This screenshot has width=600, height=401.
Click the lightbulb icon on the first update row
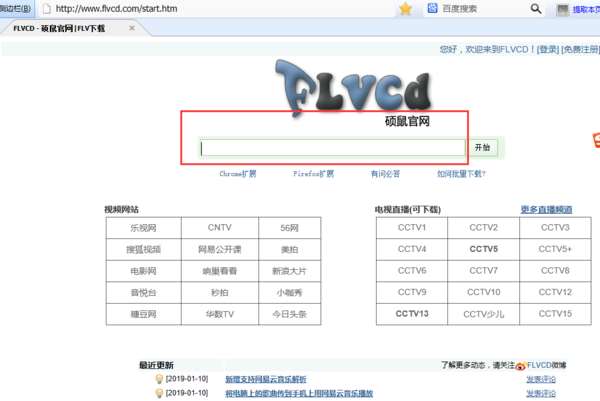pyautogui.click(x=159, y=379)
